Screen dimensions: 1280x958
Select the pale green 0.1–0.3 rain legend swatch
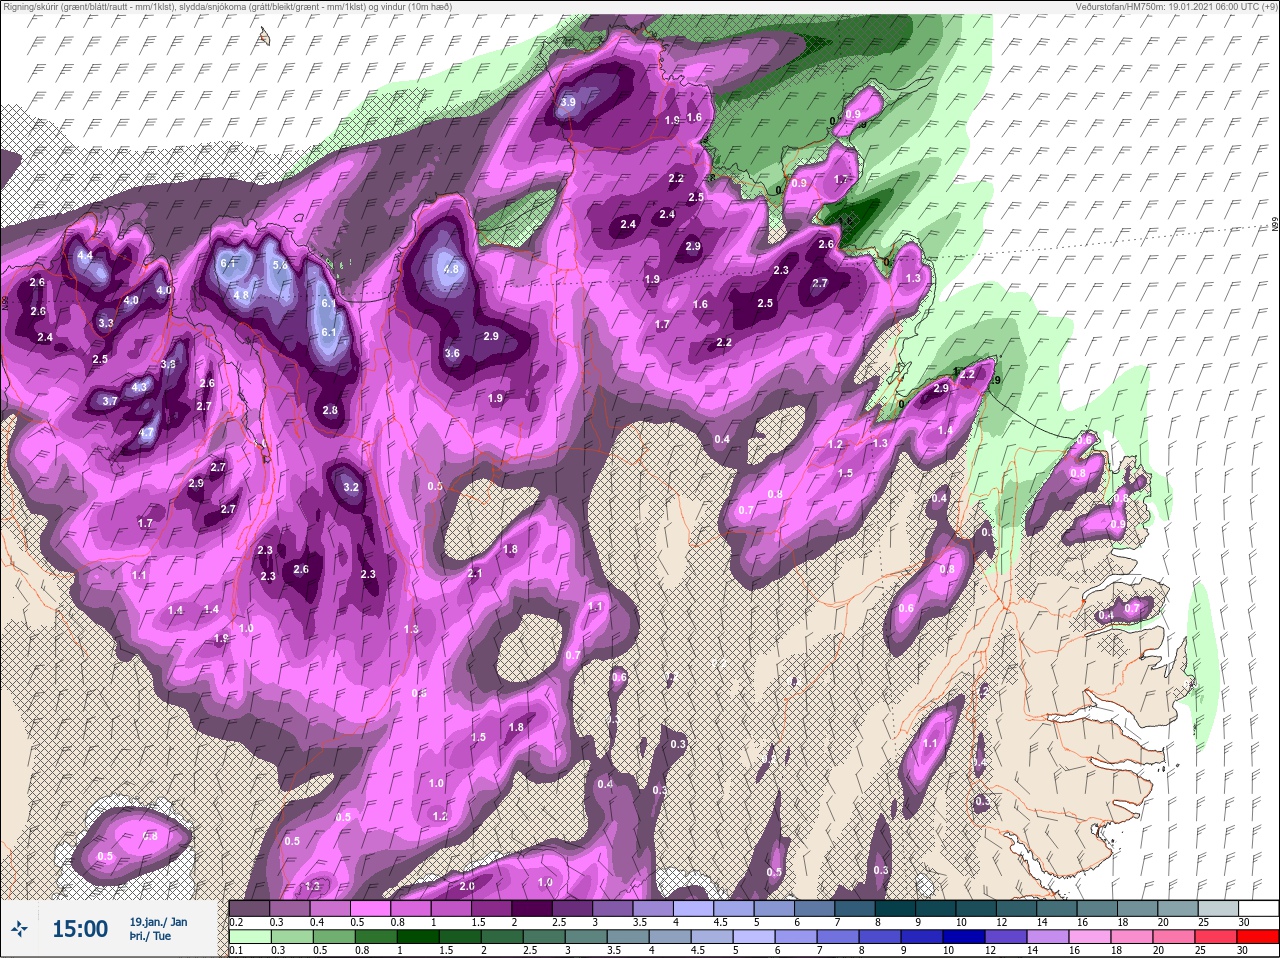pos(249,936)
